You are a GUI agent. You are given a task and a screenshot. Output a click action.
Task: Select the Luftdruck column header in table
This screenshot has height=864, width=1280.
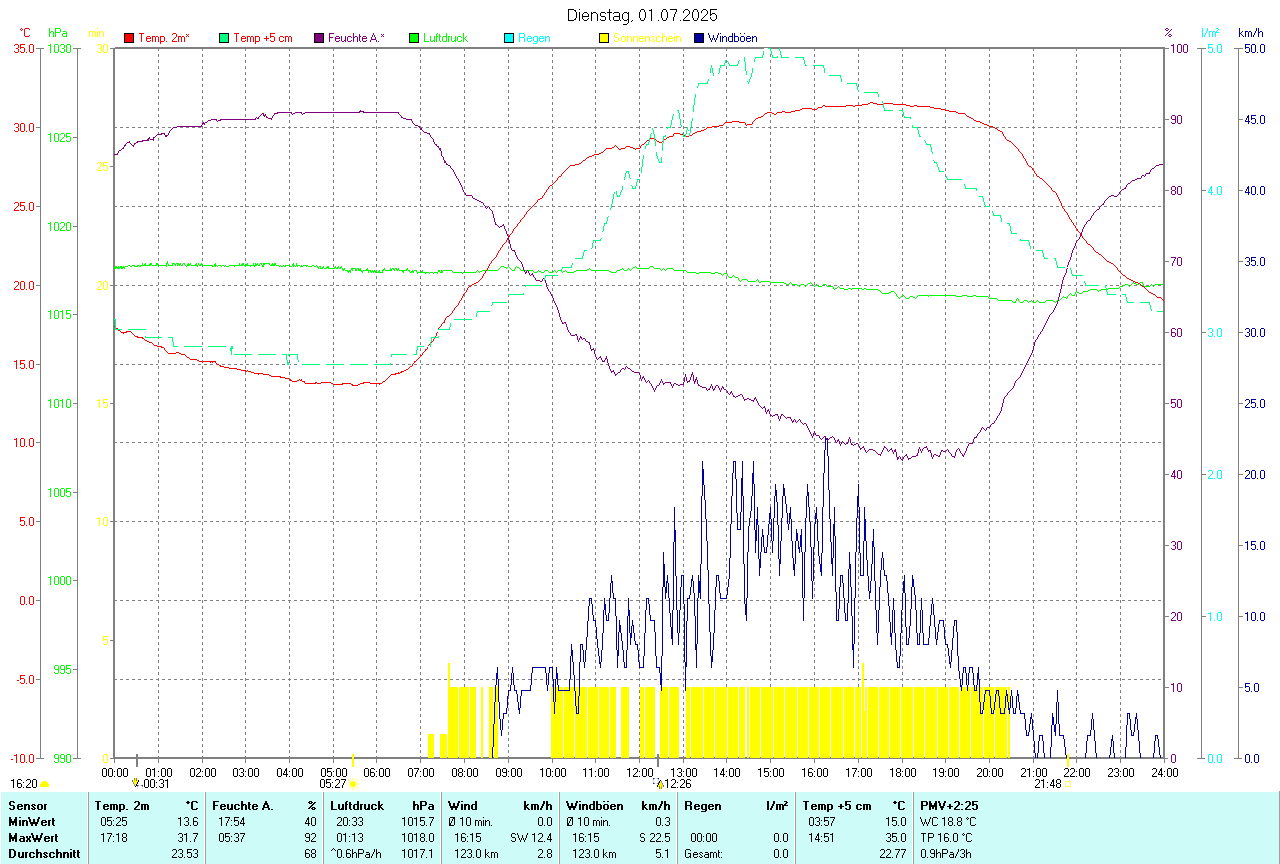[356, 805]
